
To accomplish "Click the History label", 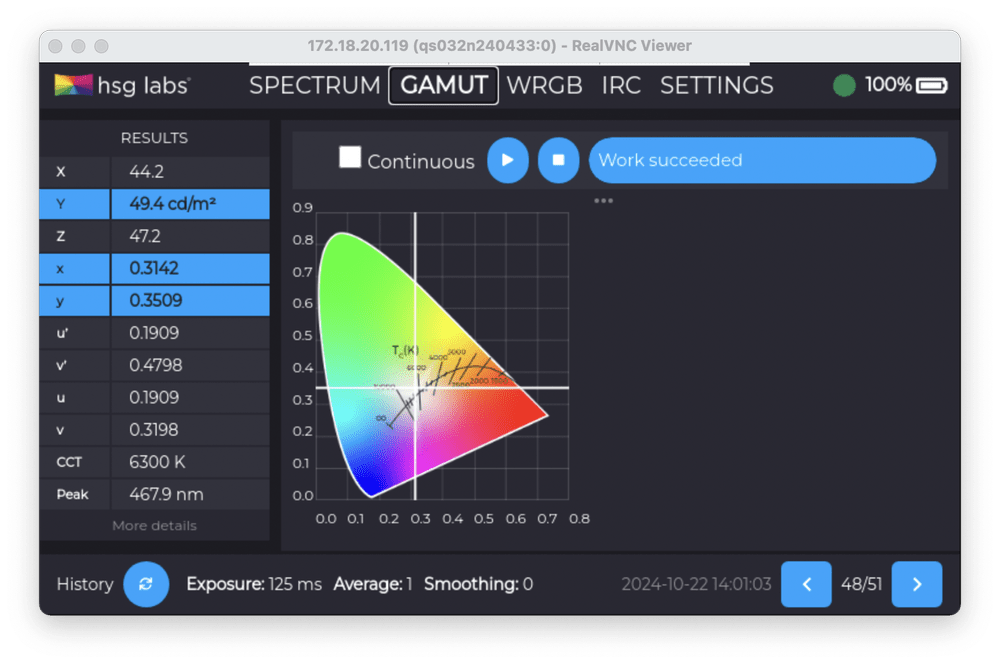I will pos(85,584).
